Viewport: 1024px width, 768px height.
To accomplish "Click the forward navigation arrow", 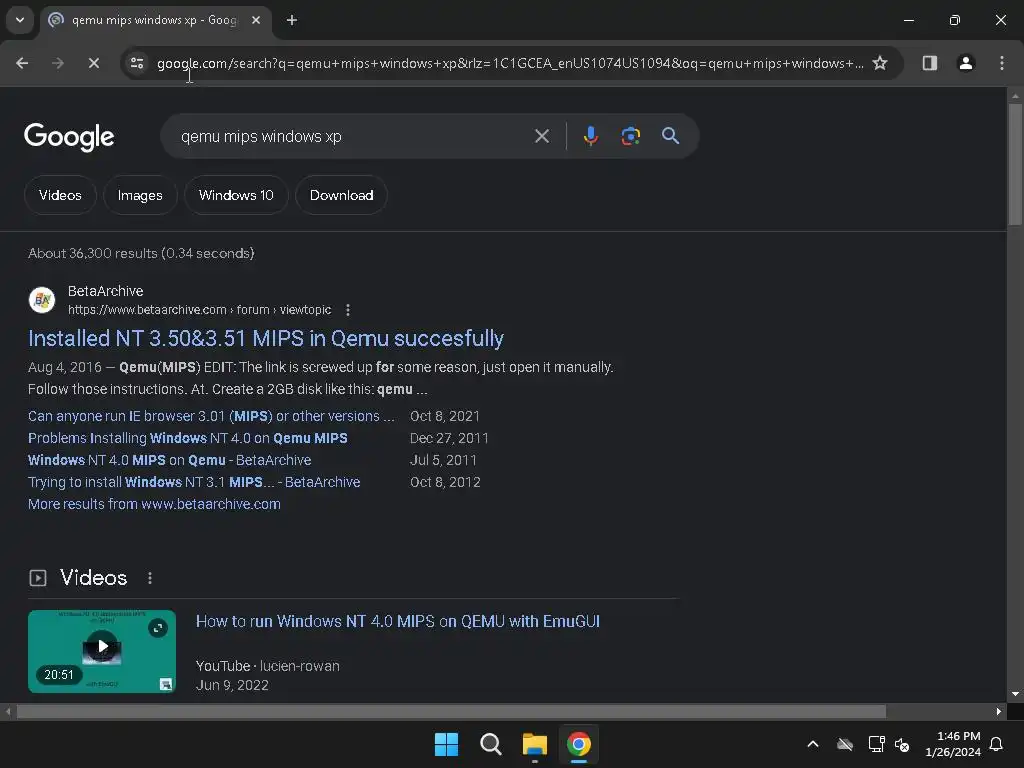I will click(57, 63).
